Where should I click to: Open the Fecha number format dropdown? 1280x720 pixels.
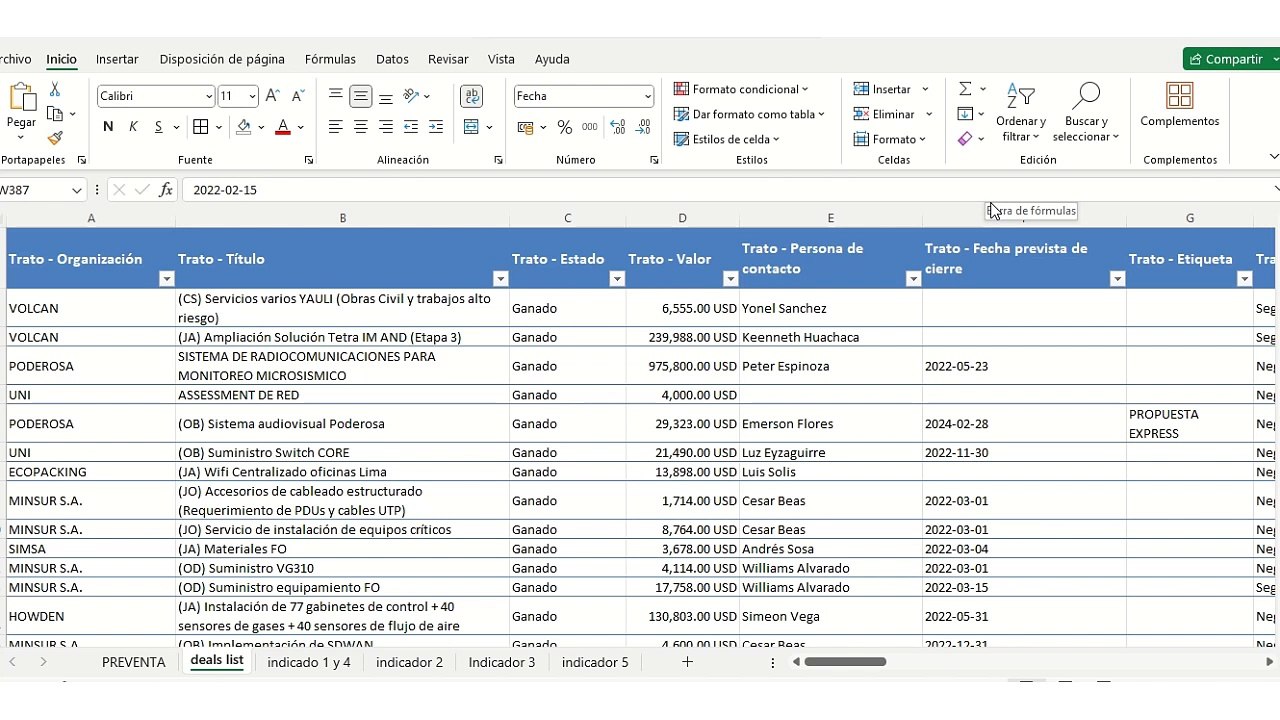click(x=648, y=96)
